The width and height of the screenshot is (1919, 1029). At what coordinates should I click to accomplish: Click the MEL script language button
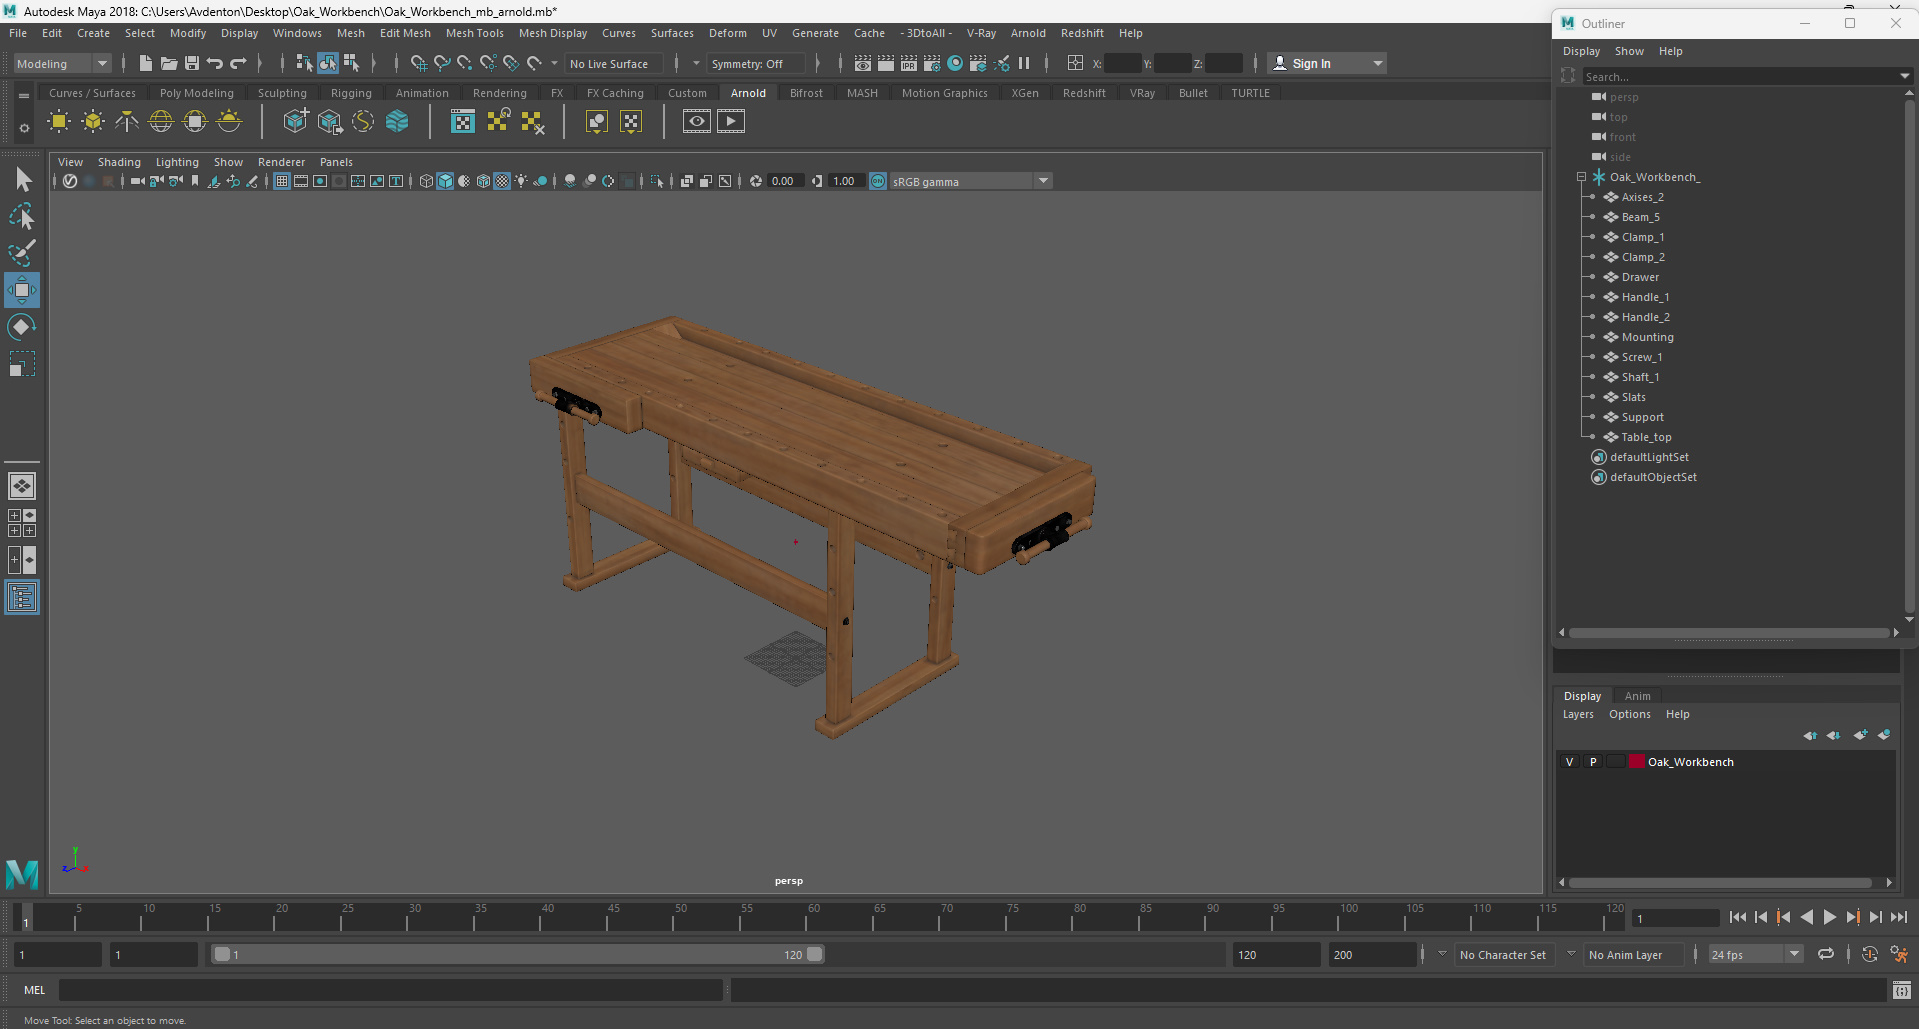(35, 990)
